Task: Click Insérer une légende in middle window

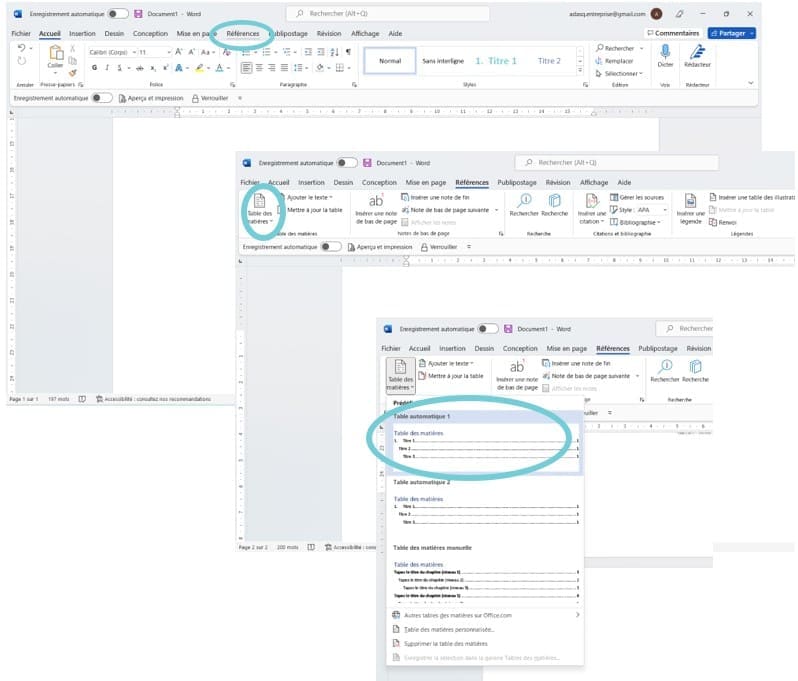Action: [691, 209]
